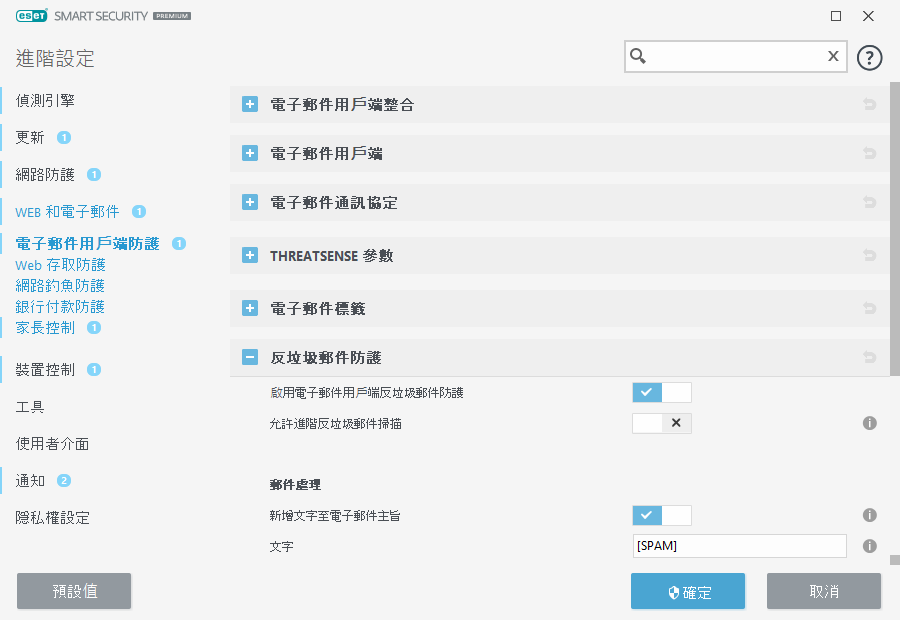The image size is (900, 620).
Task: Reset 反垃圾郵件防護 section using undo arrow
Action: 869,357
